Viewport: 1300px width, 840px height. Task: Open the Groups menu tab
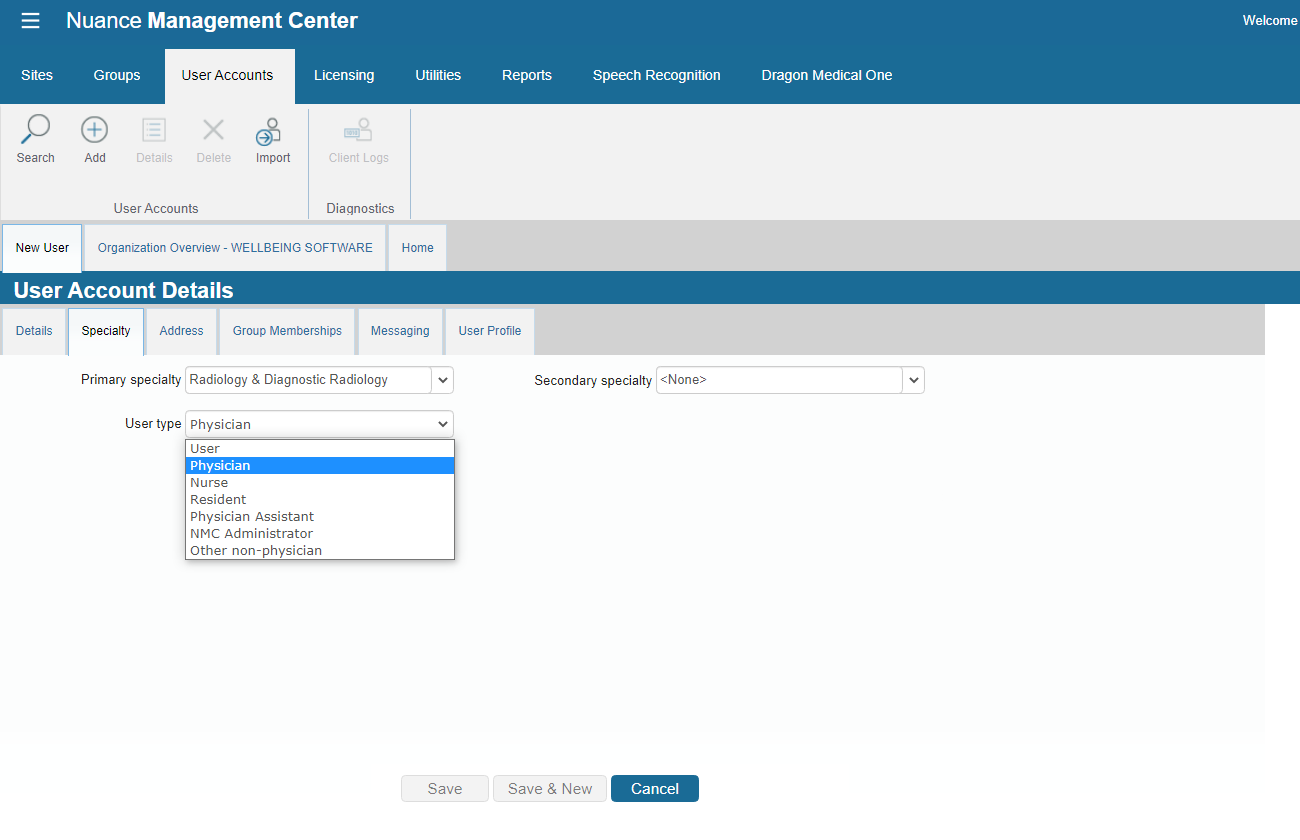coord(117,76)
